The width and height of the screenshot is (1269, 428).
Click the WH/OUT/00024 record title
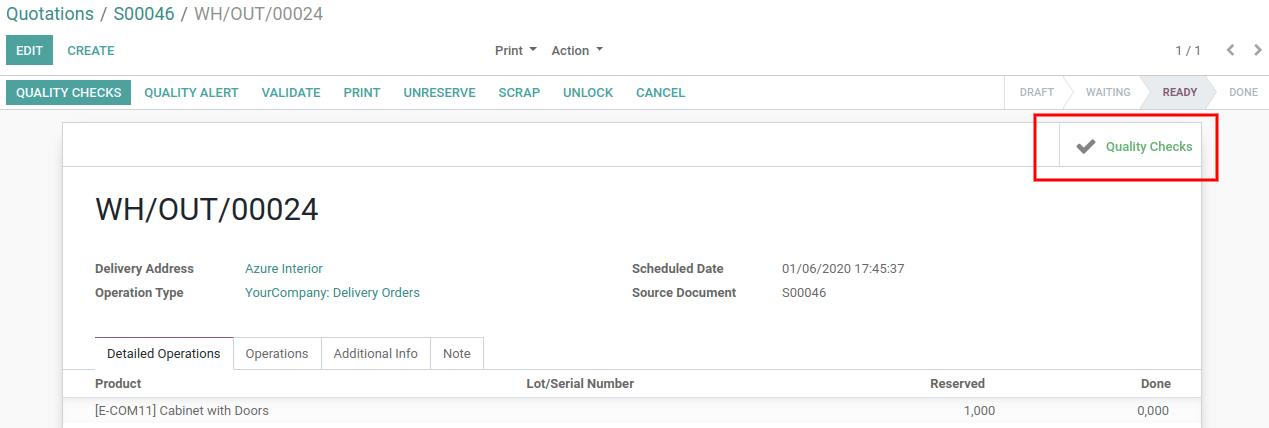(206, 209)
